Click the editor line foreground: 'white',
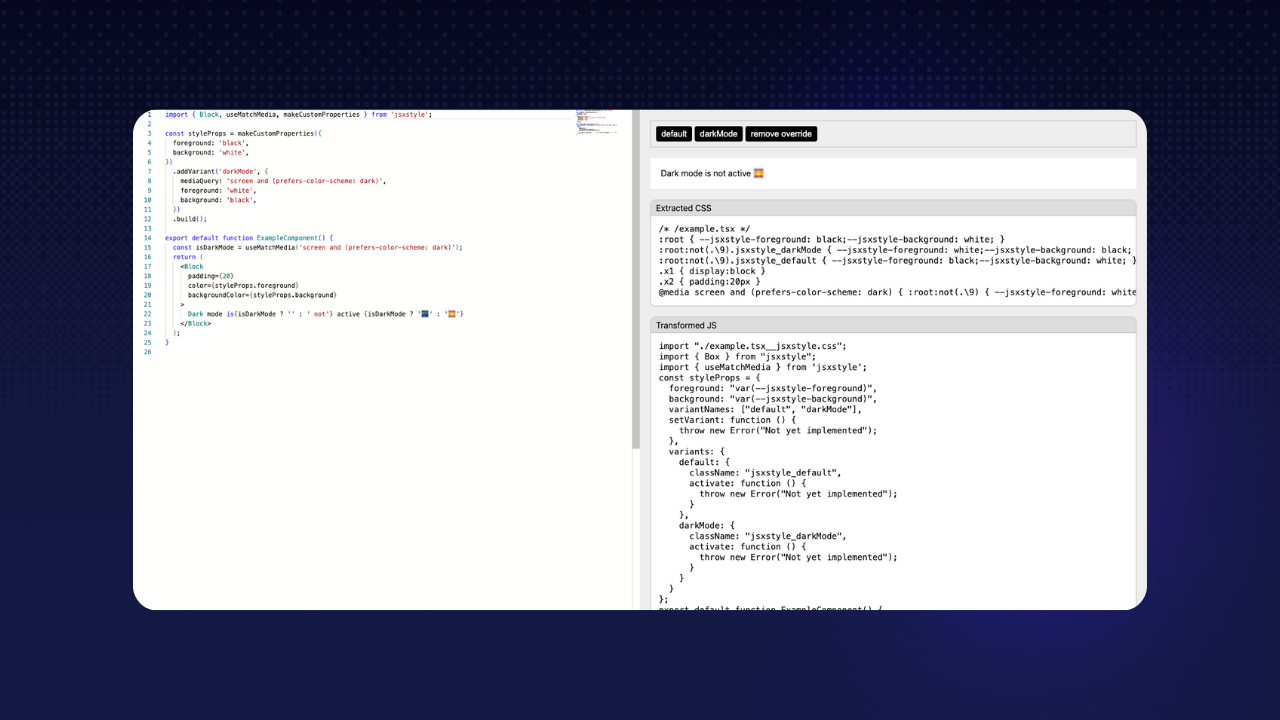The height and width of the screenshot is (720, 1280). (x=218, y=190)
